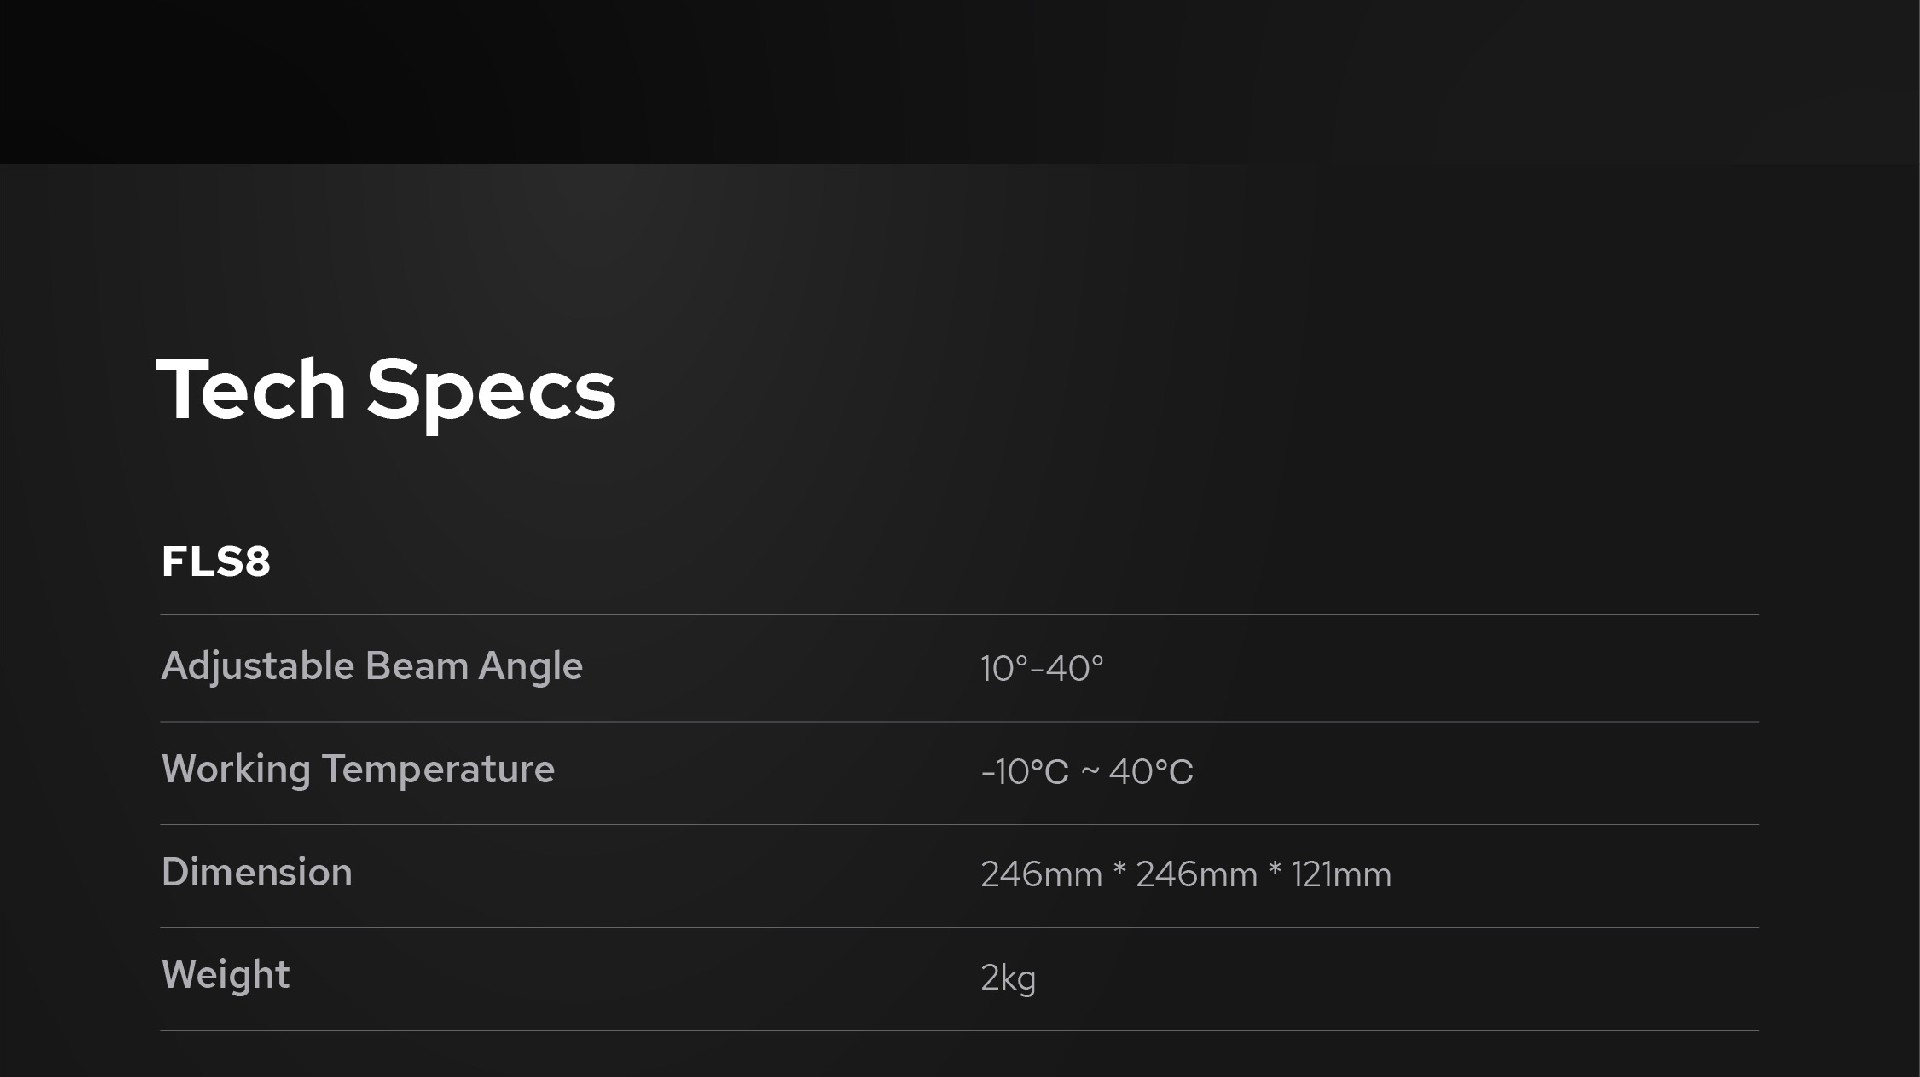Click the Dimension row label
Image resolution: width=1920 pixels, height=1077 pixels.
[x=257, y=872]
